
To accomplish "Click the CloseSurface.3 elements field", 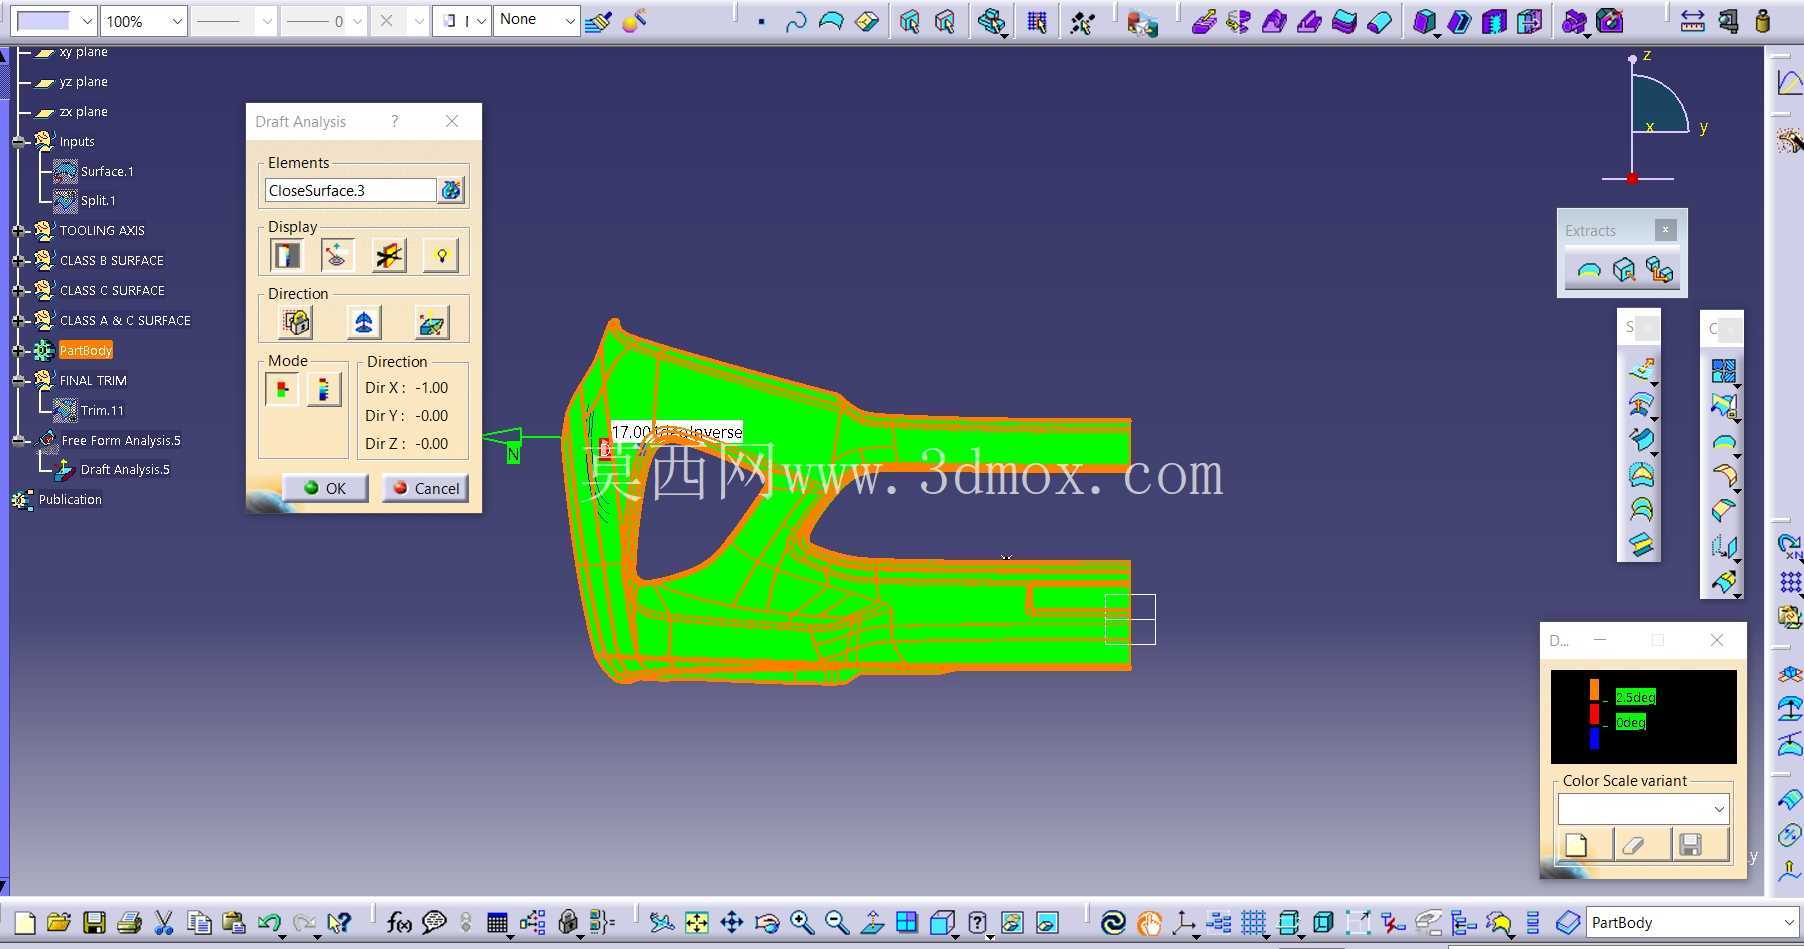I will pyautogui.click(x=350, y=190).
